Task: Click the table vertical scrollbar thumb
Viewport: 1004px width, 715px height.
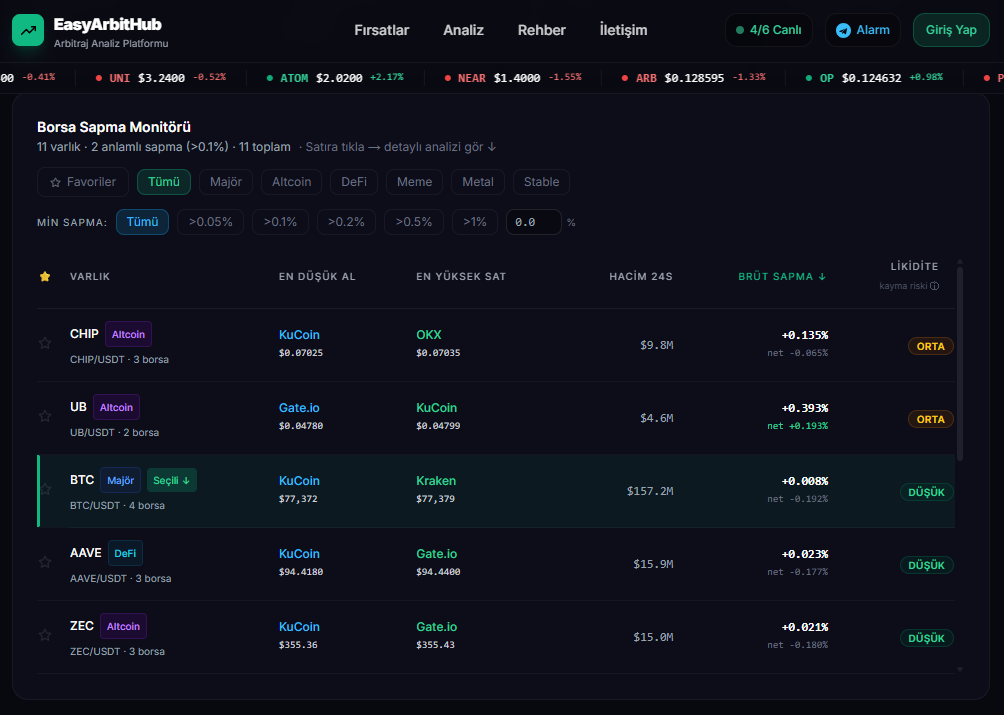Action: pos(959,364)
